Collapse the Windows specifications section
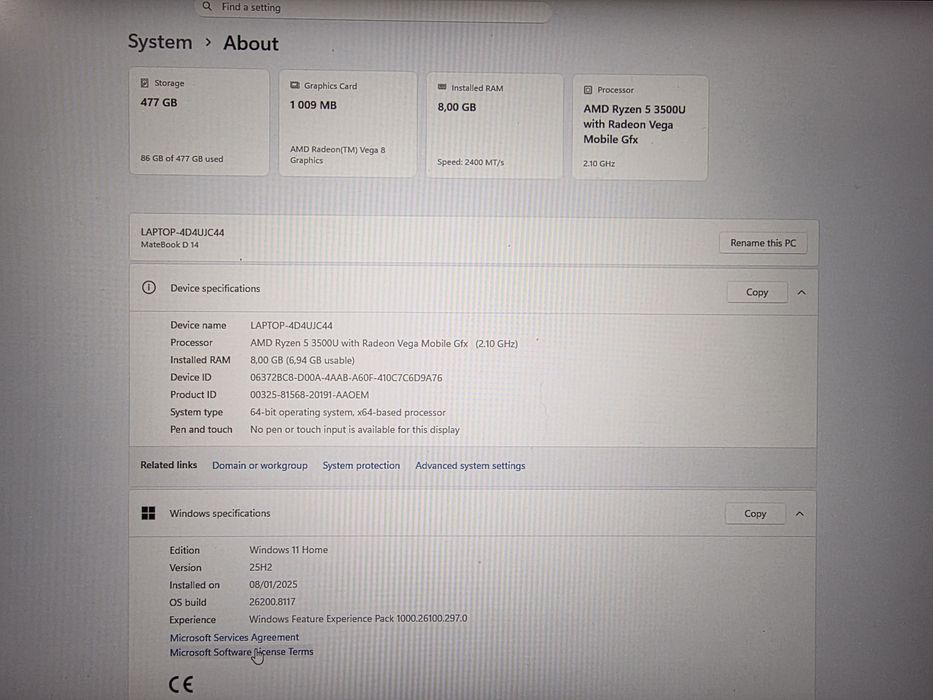Image resolution: width=933 pixels, height=700 pixels. click(x=800, y=514)
